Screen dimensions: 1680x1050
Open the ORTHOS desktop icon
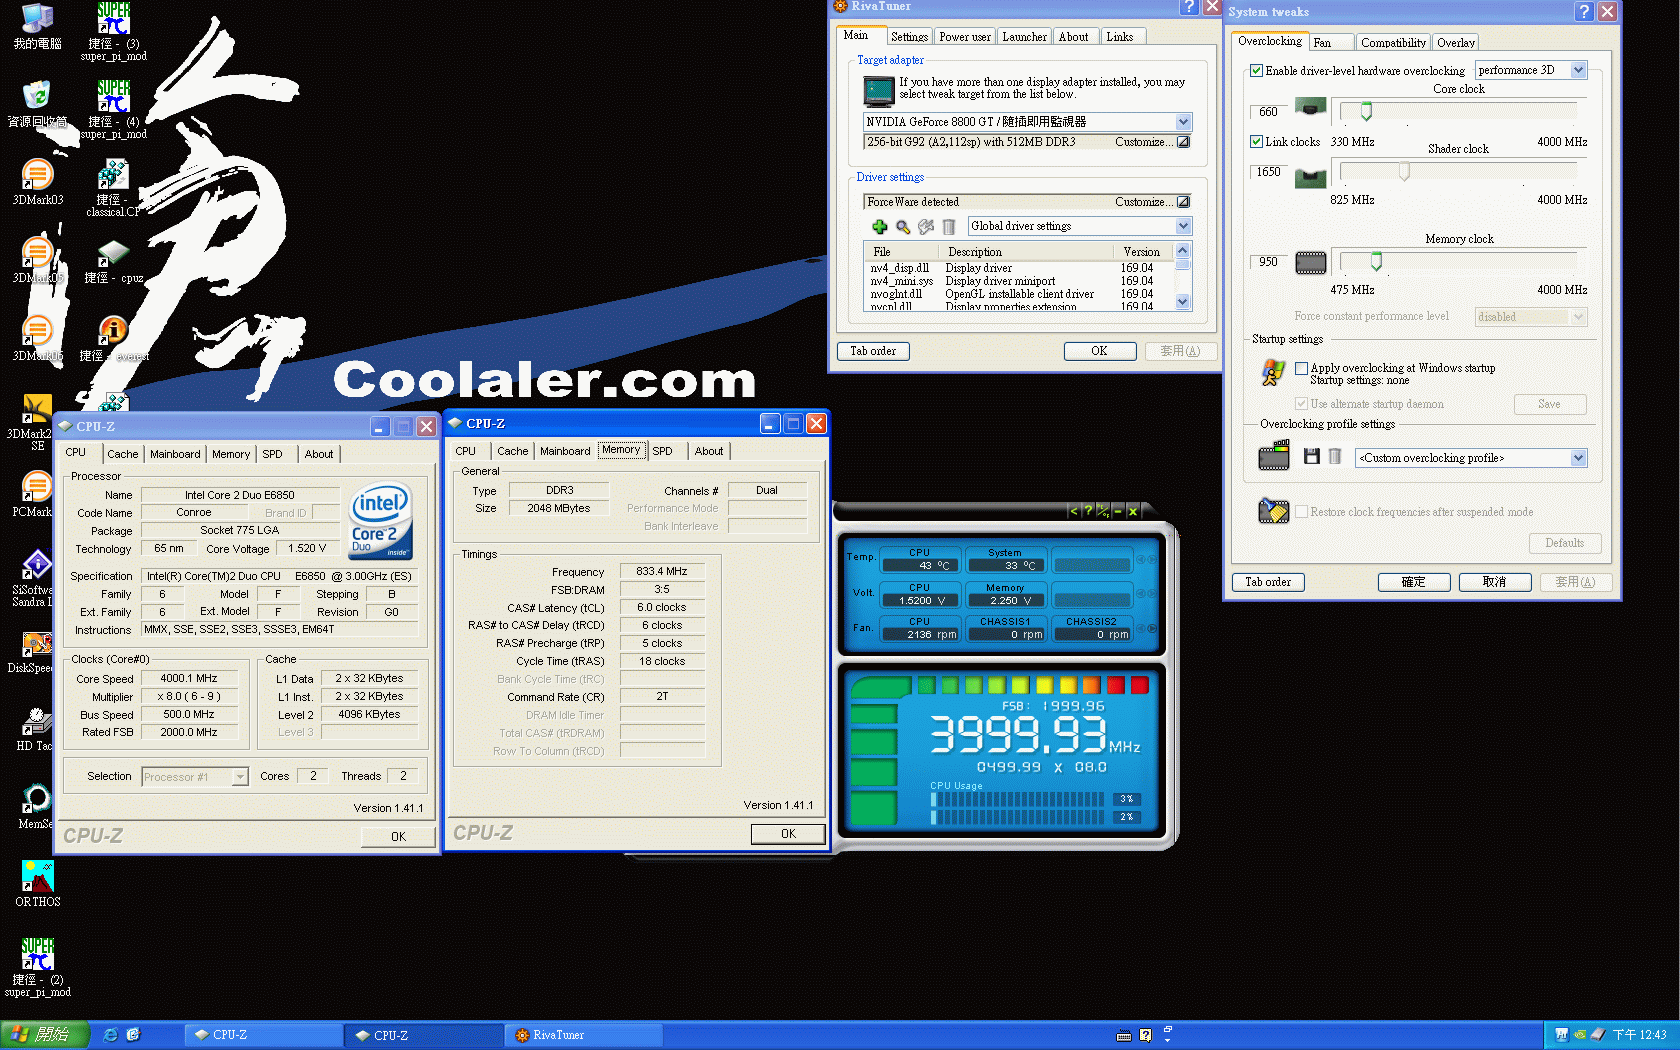point(37,883)
